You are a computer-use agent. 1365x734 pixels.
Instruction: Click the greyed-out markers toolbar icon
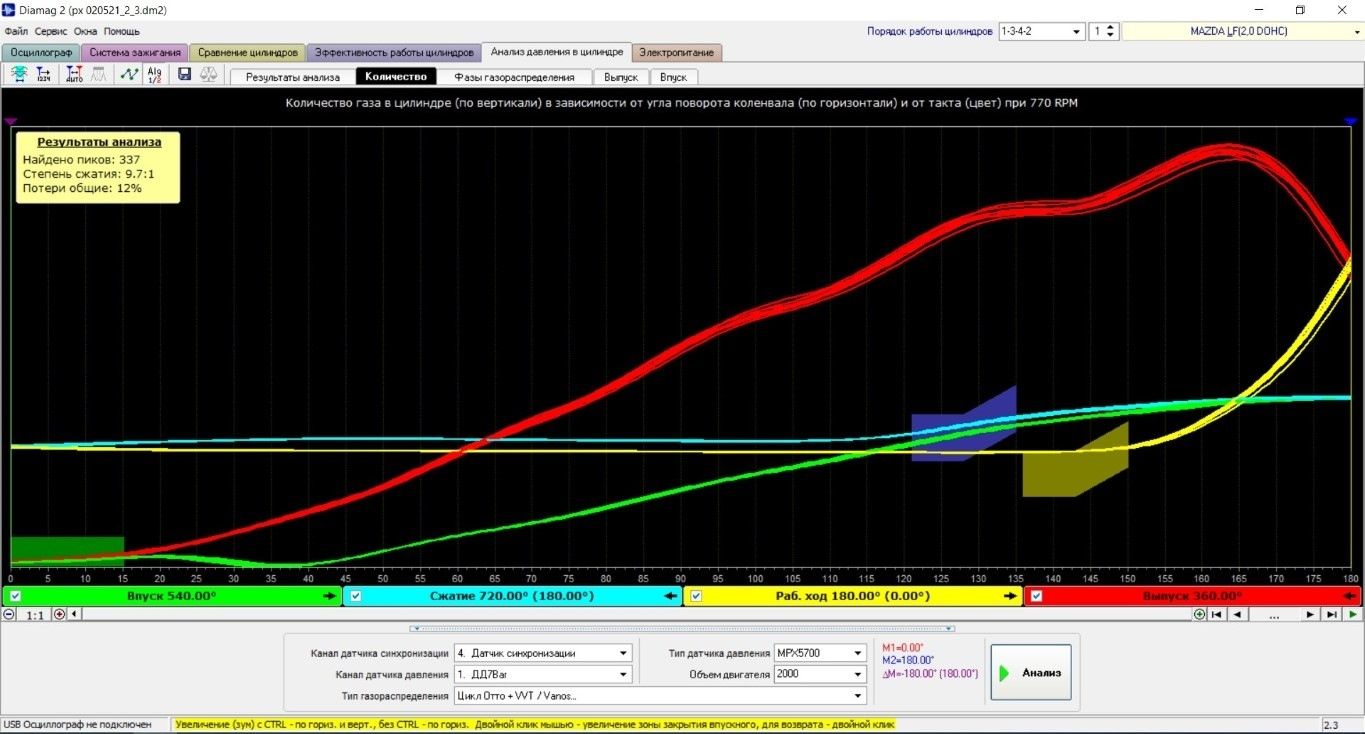pyautogui.click(x=99, y=74)
